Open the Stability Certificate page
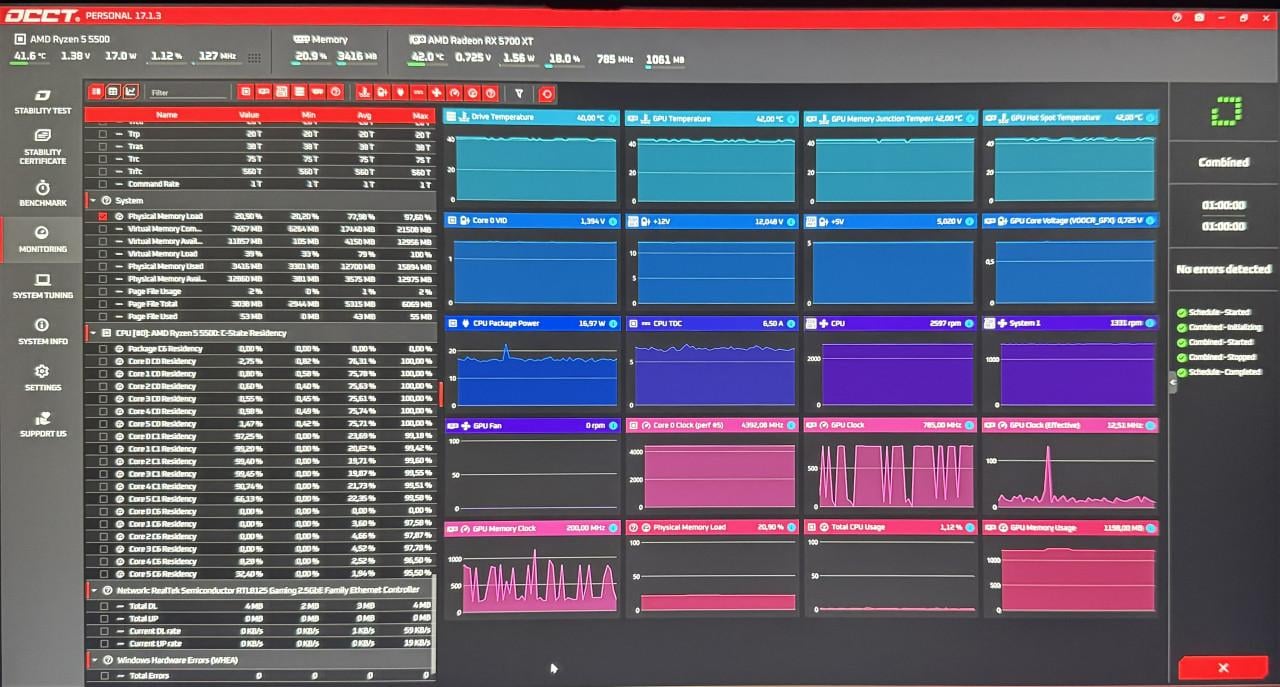1280x687 pixels. (x=42, y=147)
